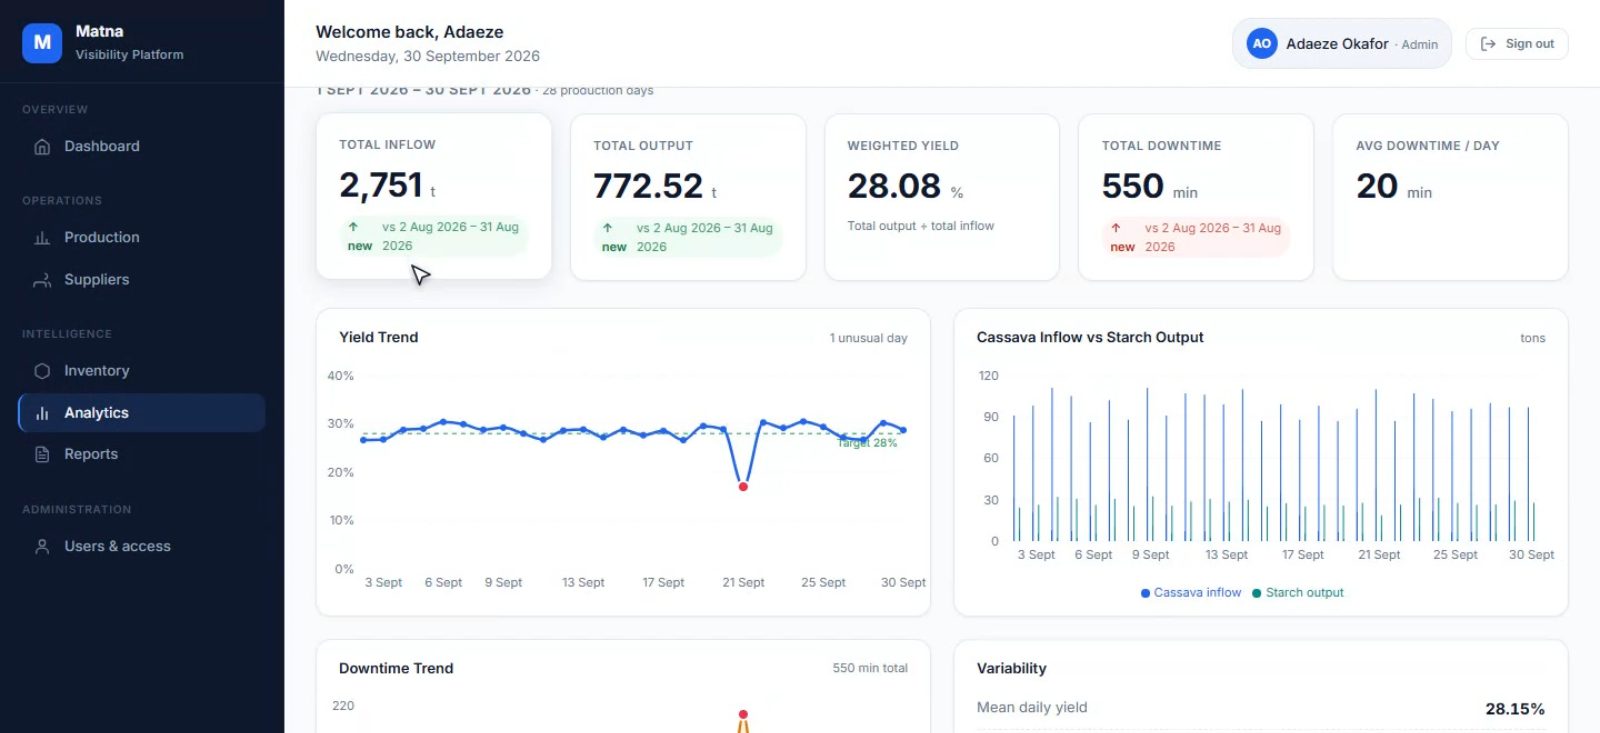The height and width of the screenshot is (733, 1600).
Task: Click the Mean daily yield value 28.15%
Action: pyautogui.click(x=1515, y=709)
